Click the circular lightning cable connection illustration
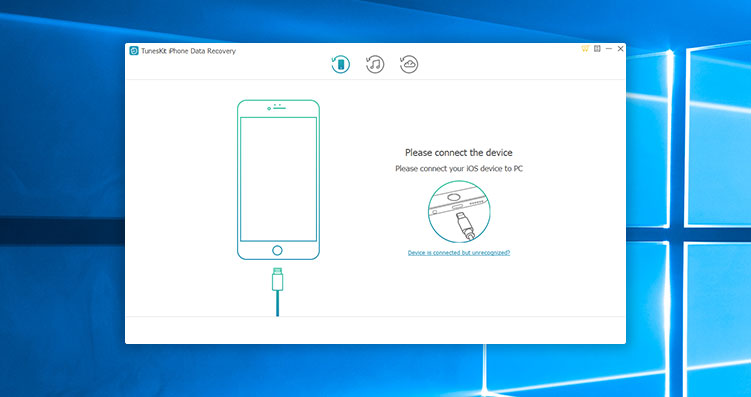 pyautogui.click(x=459, y=212)
